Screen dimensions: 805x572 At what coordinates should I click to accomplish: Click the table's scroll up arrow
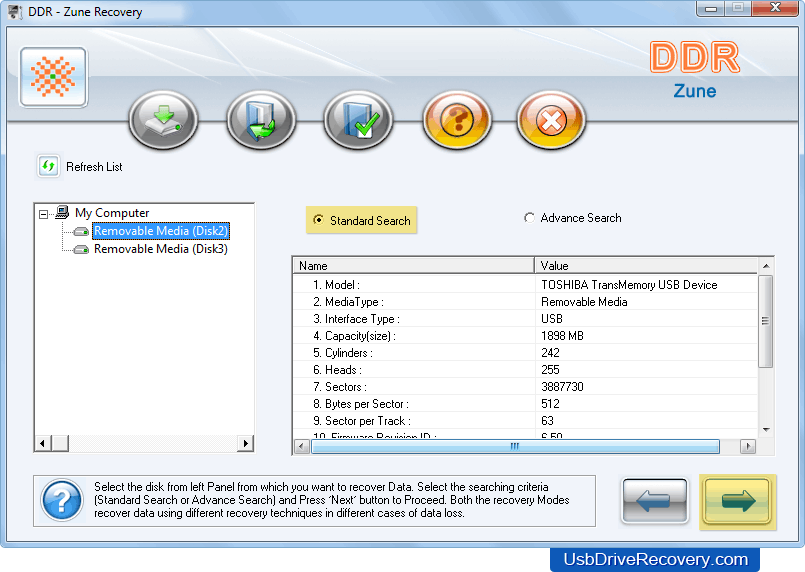pos(765,265)
